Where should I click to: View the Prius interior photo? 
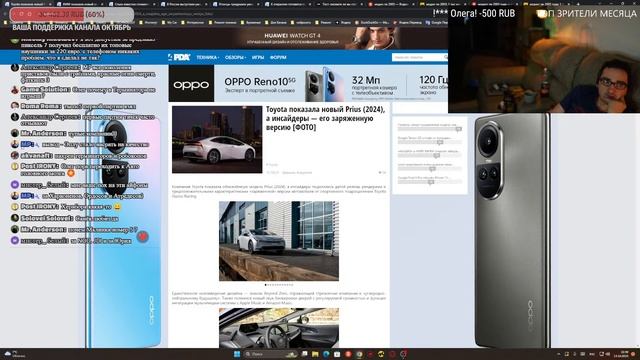click(x=279, y=328)
